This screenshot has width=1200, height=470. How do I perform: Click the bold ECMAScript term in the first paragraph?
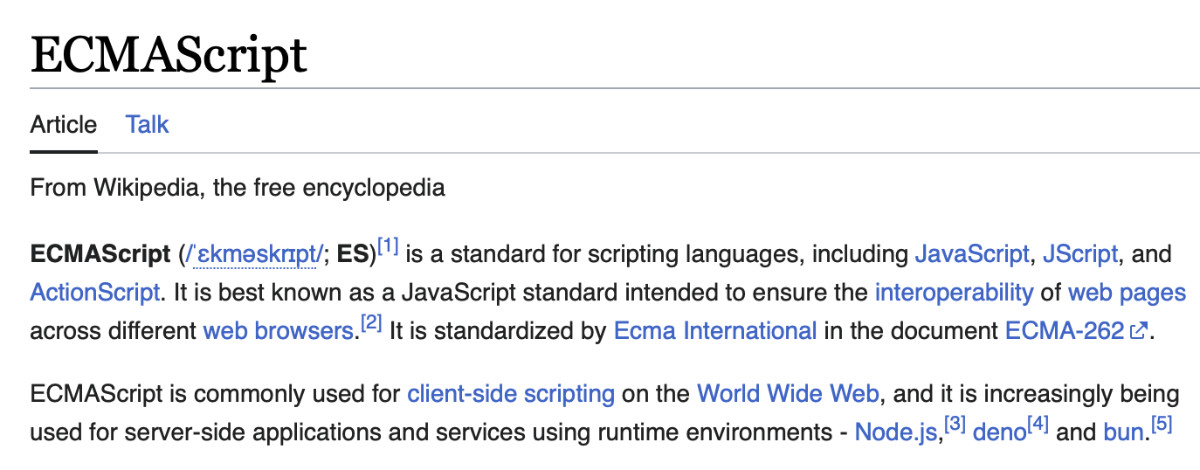click(x=100, y=255)
